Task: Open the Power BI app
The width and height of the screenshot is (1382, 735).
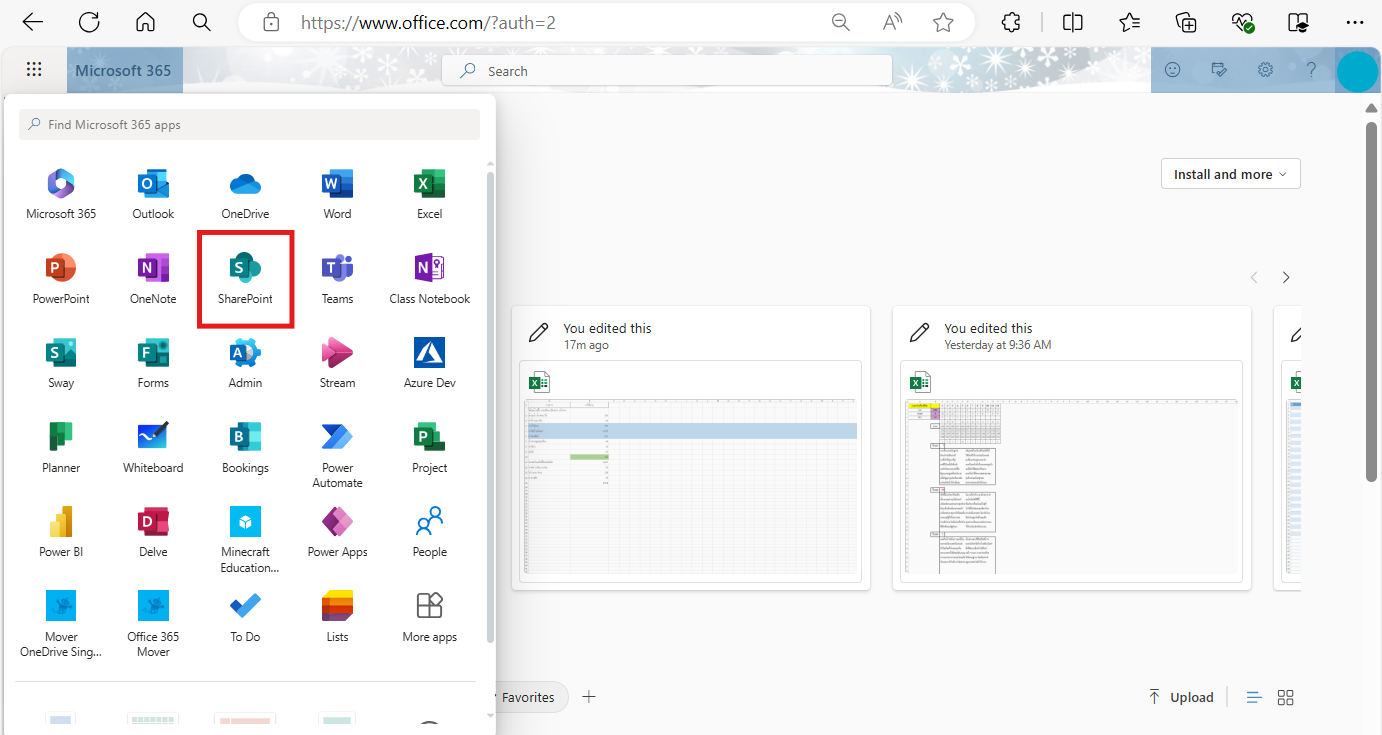Action: 61,532
